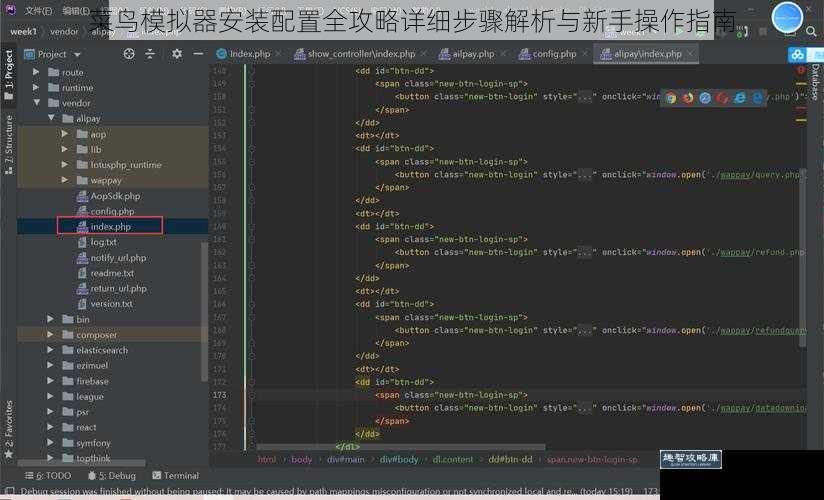Open page in Internet Explorer icon

pyautogui.click(x=740, y=98)
